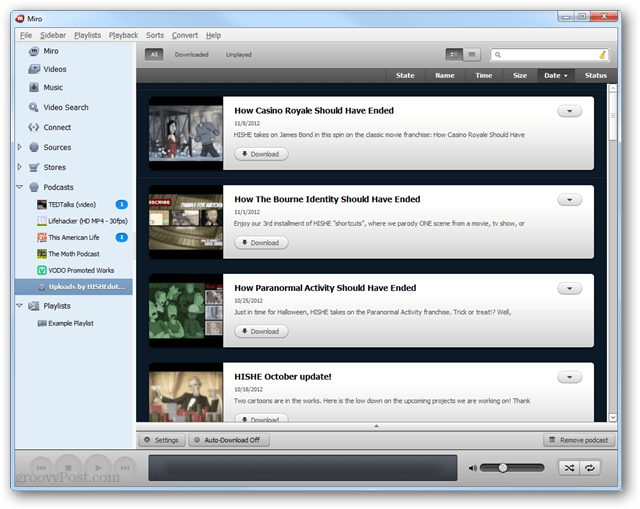640x509 pixels.
Task: Sort by Status column
Action: pyautogui.click(x=596, y=76)
